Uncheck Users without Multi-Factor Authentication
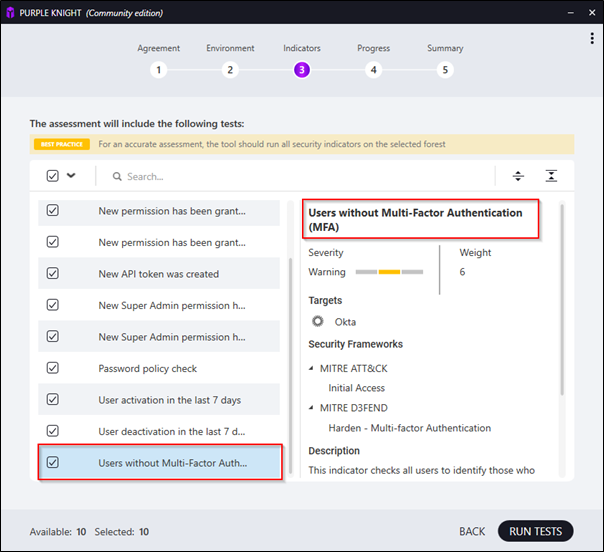604x552 pixels. coord(52,462)
